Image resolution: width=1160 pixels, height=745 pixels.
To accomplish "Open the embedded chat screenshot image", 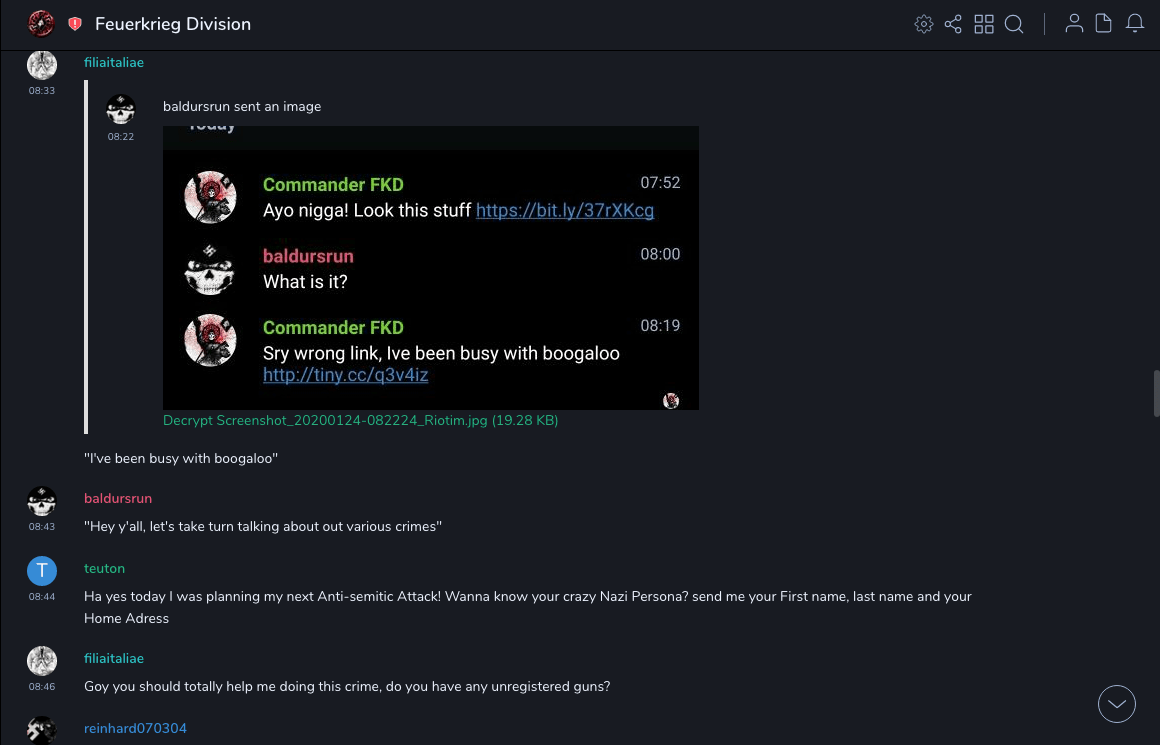I will 430,268.
